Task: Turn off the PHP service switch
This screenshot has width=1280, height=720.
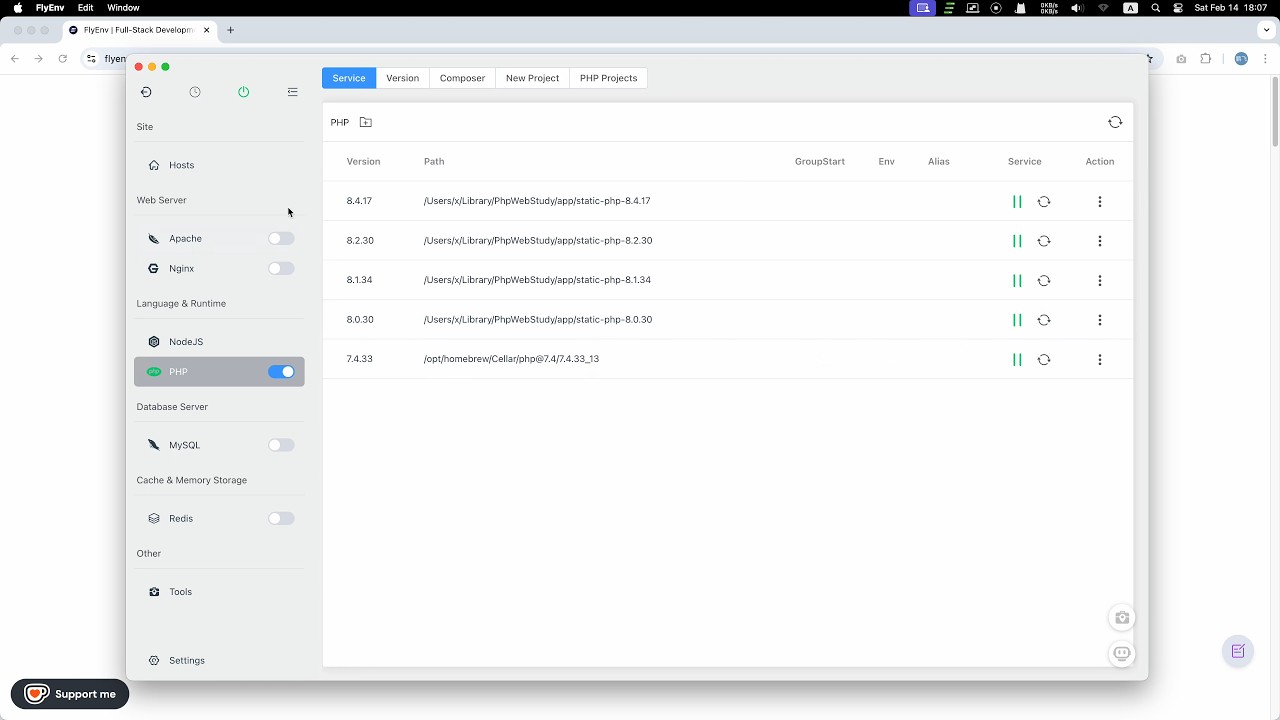Action: pyautogui.click(x=281, y=372)
